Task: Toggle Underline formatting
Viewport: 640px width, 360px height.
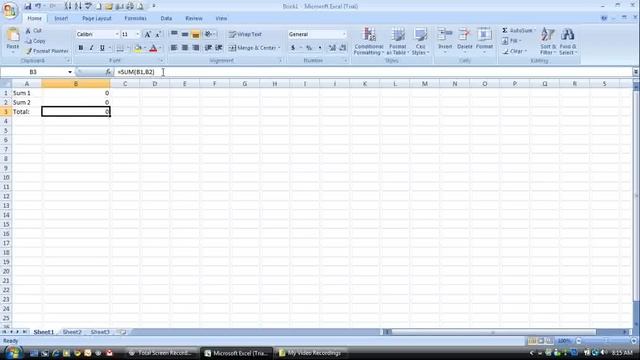Action: [x=102, y=48]
